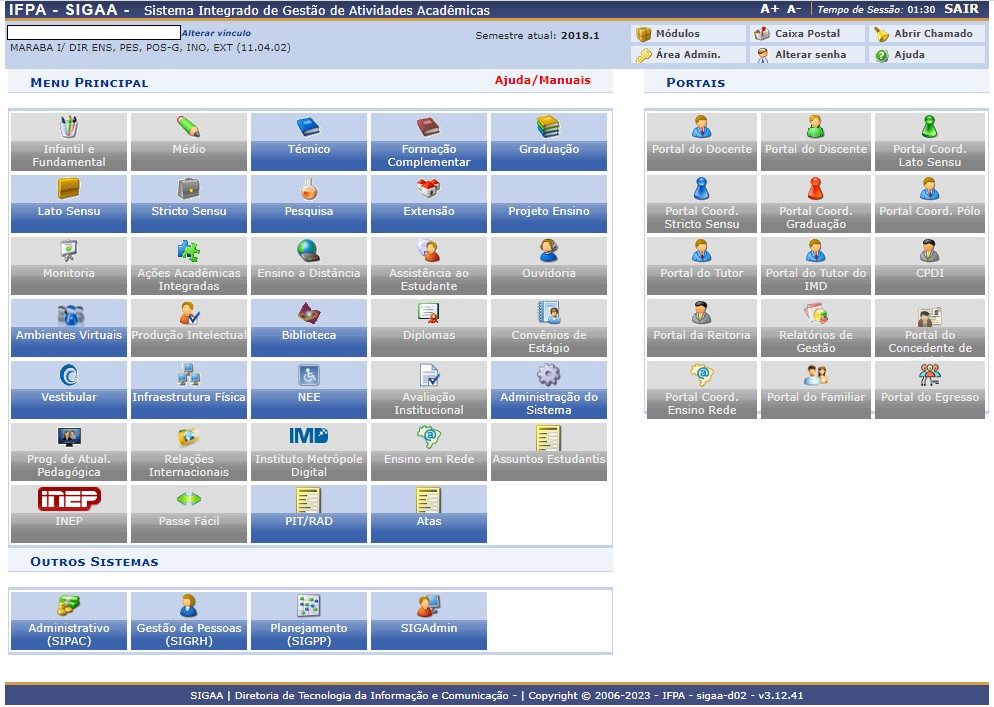Open the Ouvidoria module
The image size is (994, 707).
pyautogui.click(x=549, y=266)
